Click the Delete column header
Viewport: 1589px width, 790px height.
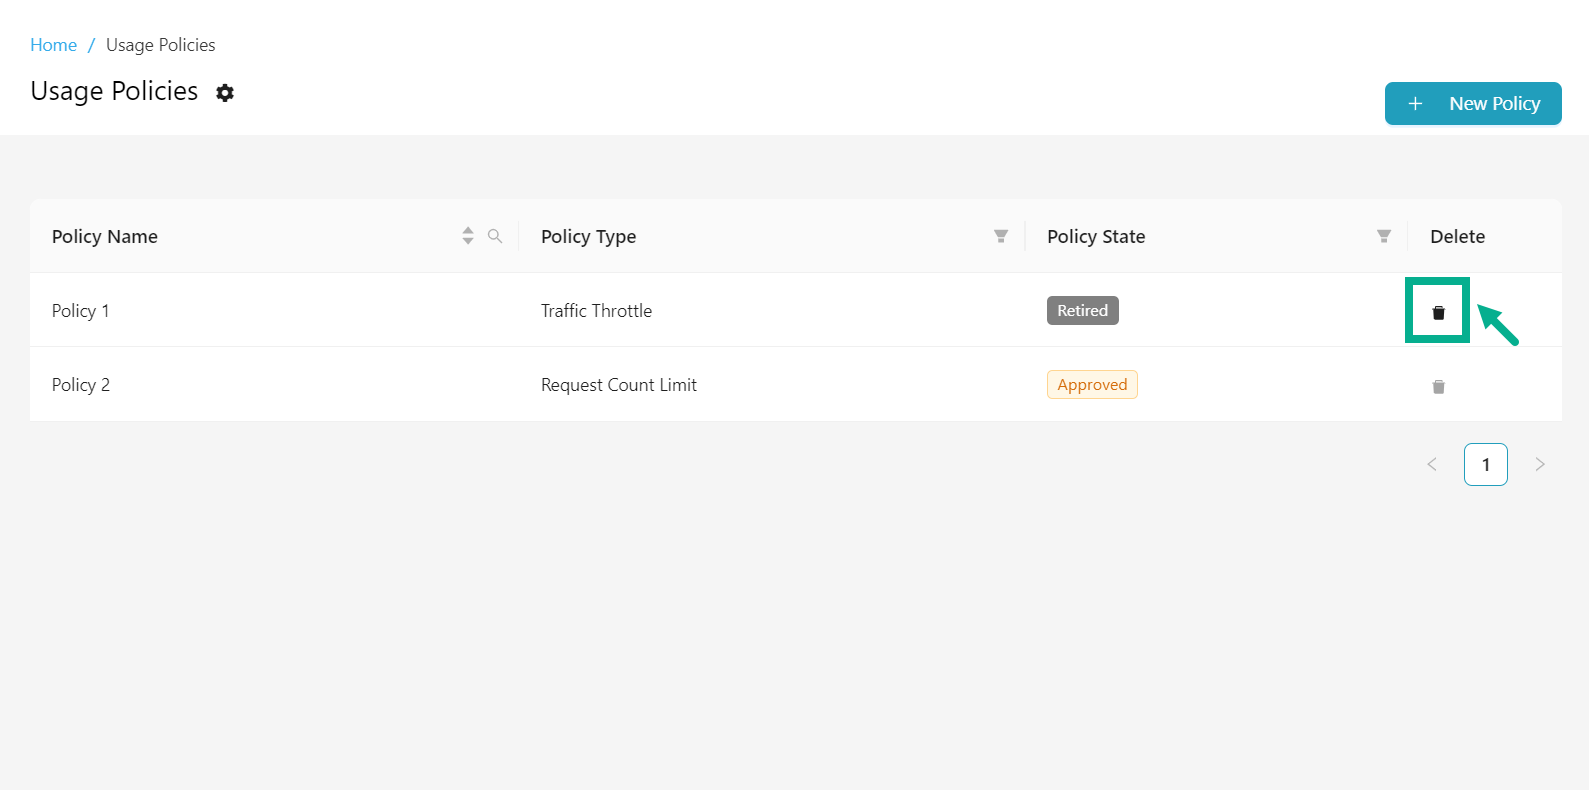(x=1457, y=237)
